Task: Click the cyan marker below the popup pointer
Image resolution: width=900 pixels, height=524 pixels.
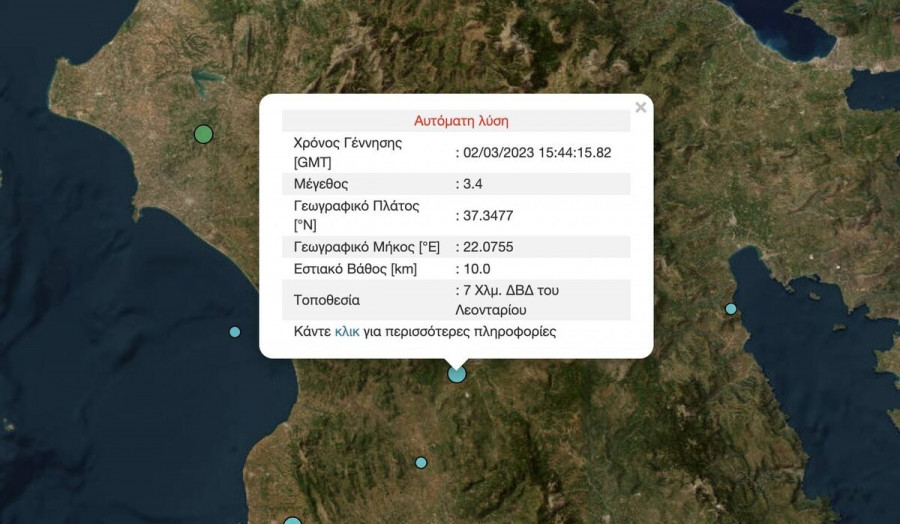Action: coord(457,374)
